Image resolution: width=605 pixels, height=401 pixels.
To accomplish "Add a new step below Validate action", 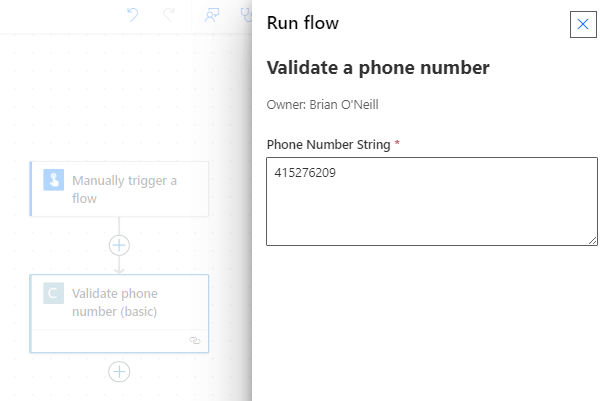I will click(119, 371).
